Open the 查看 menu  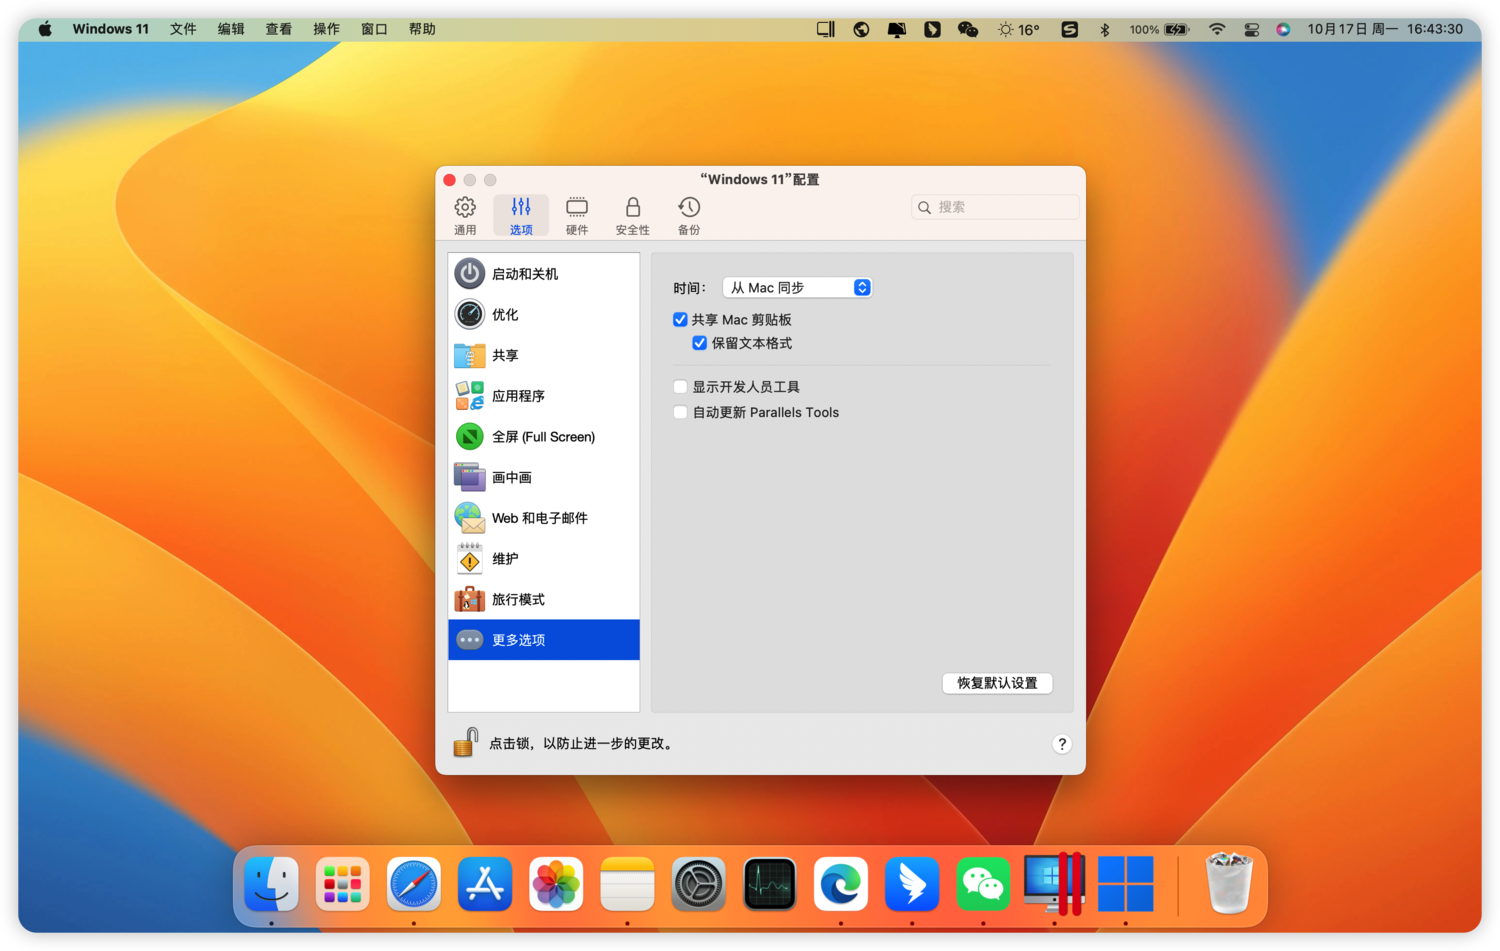tap(278, 29)
